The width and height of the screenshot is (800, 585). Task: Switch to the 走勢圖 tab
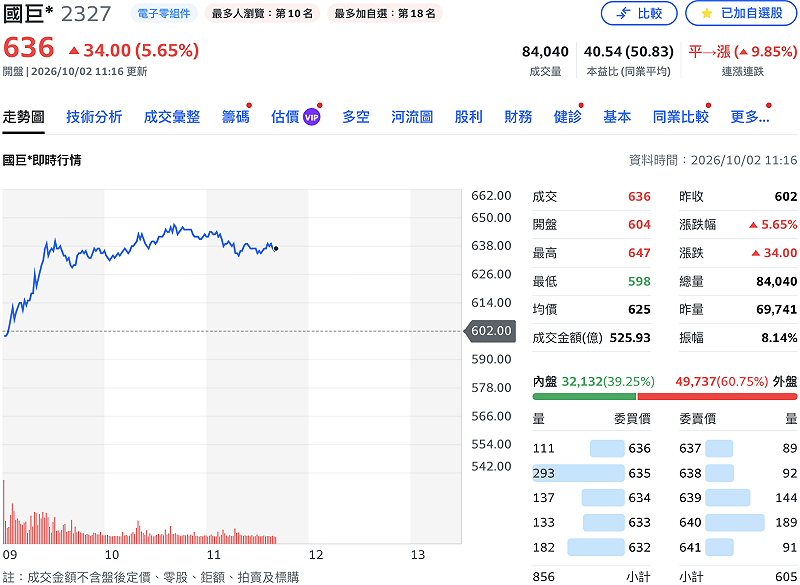(x=23, y=117)
